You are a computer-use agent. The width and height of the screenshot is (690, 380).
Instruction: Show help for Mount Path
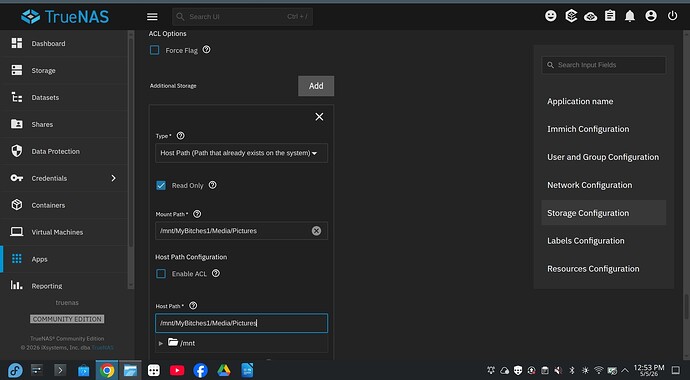click(x=197, y=214)
